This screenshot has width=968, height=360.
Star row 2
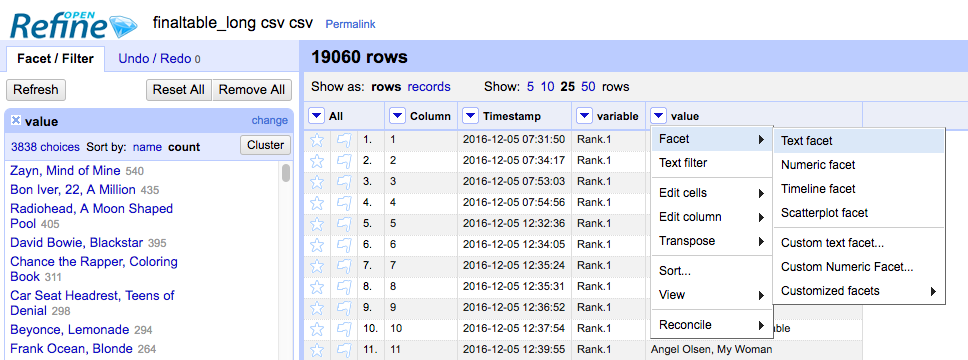tap(317, 161)
